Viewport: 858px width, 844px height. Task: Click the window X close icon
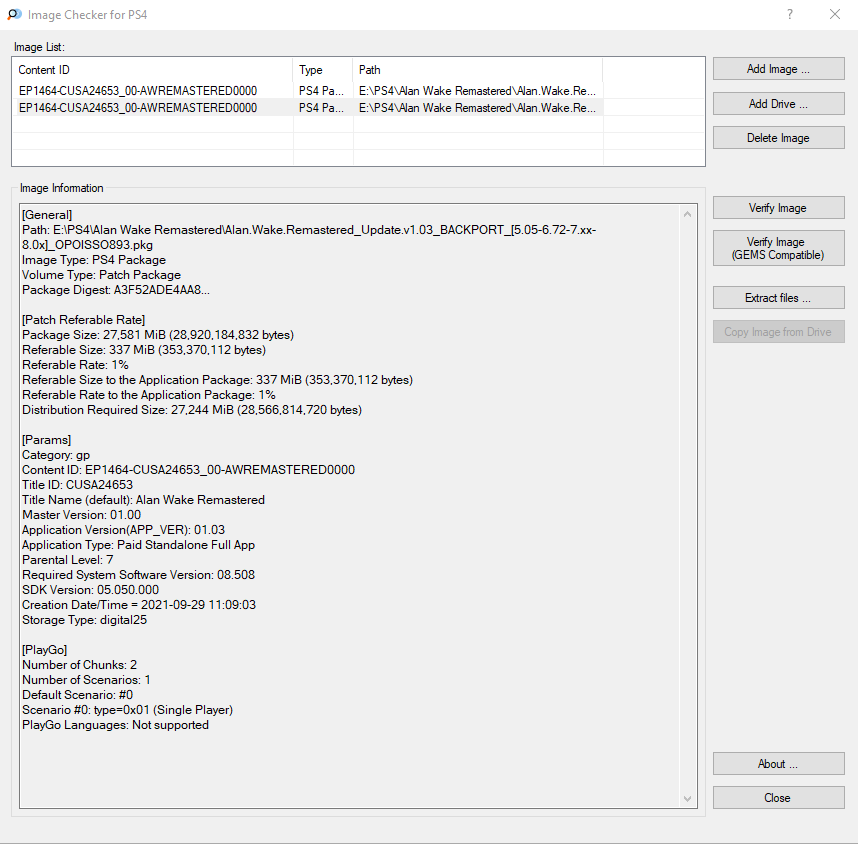(x=834, y=14)
